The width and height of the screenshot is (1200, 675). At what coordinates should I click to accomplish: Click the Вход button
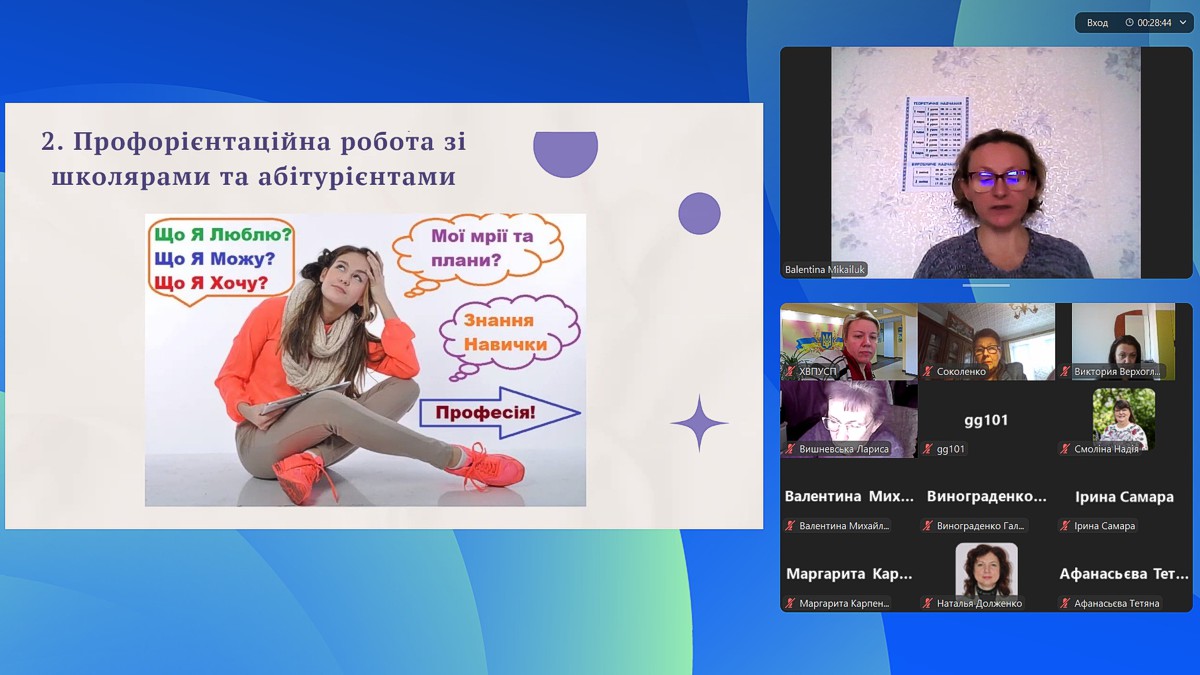click(x=1097, y=22)
